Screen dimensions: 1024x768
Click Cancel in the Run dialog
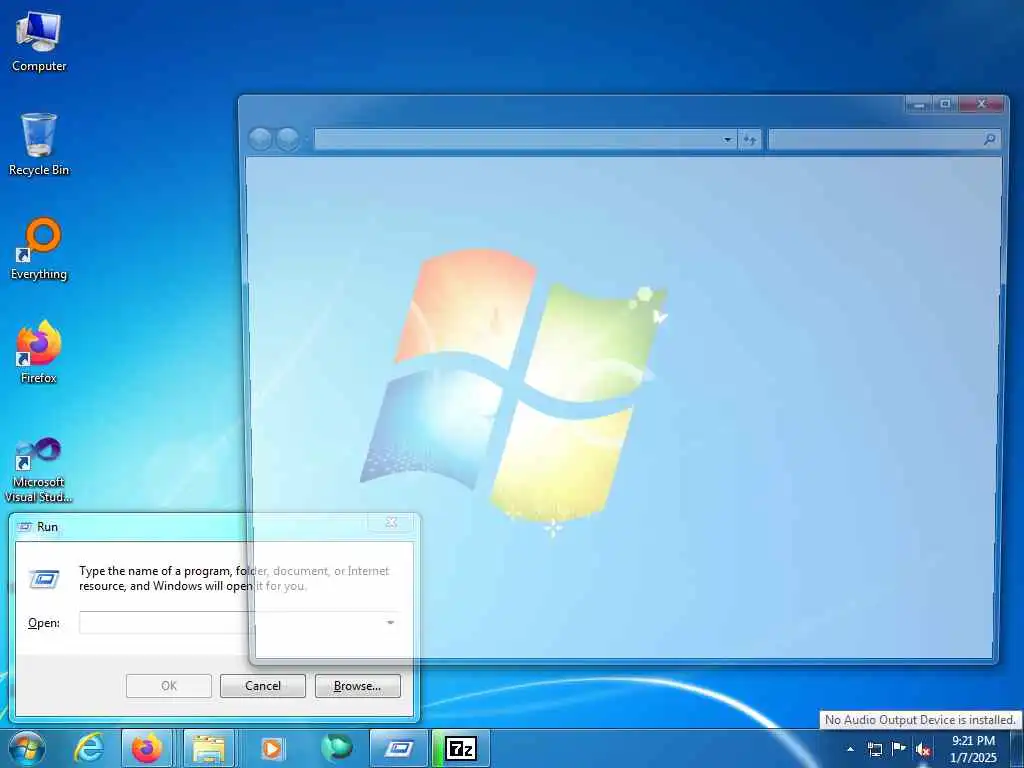tap(263, 686)
